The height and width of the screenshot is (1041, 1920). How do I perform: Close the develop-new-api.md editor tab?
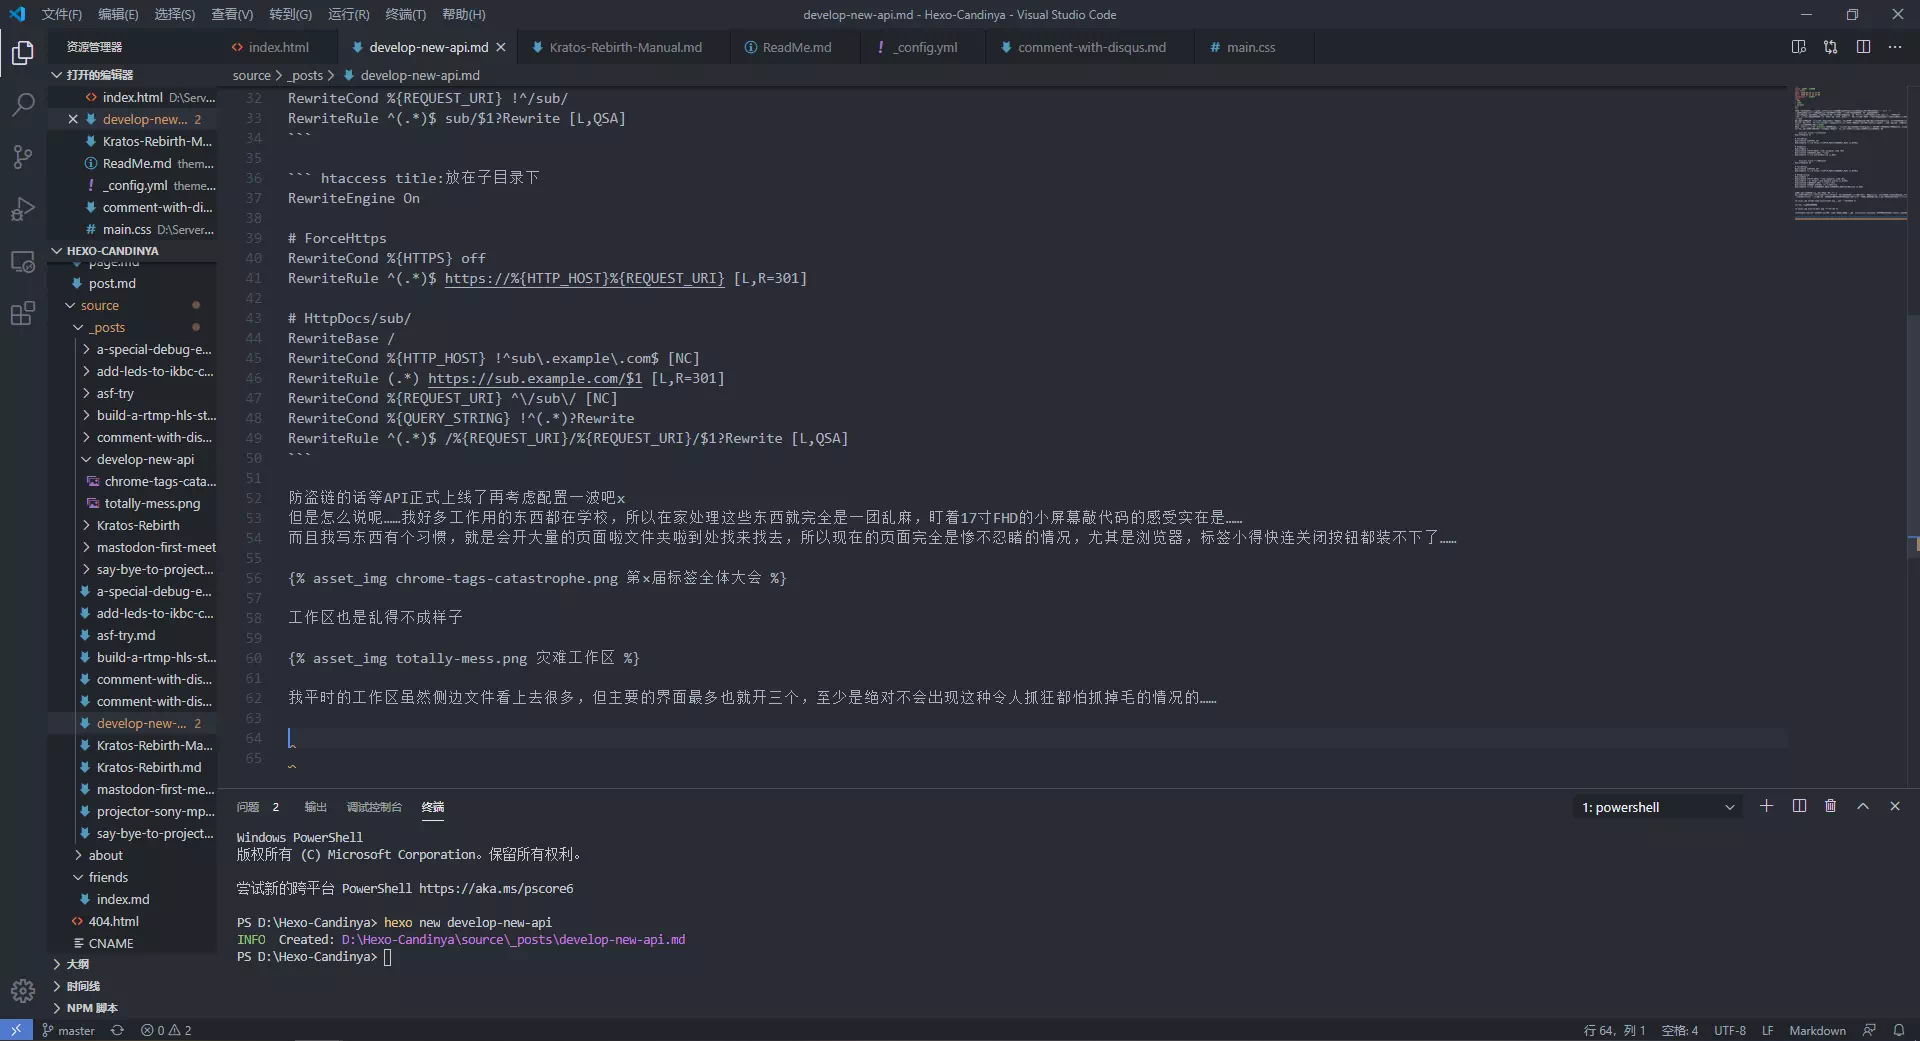click(x=501, y=47)
